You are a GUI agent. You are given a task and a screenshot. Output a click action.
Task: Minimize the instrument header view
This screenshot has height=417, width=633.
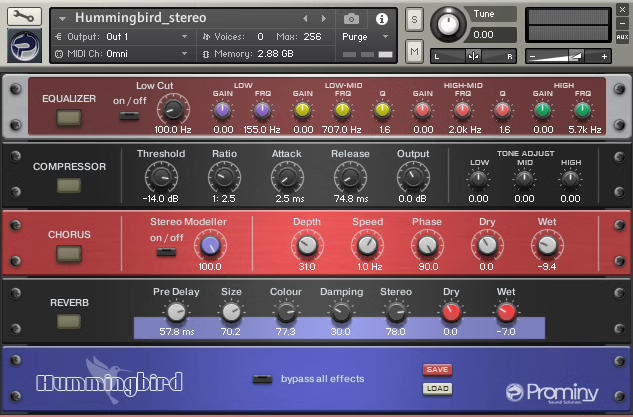click(x=622, y=23)
